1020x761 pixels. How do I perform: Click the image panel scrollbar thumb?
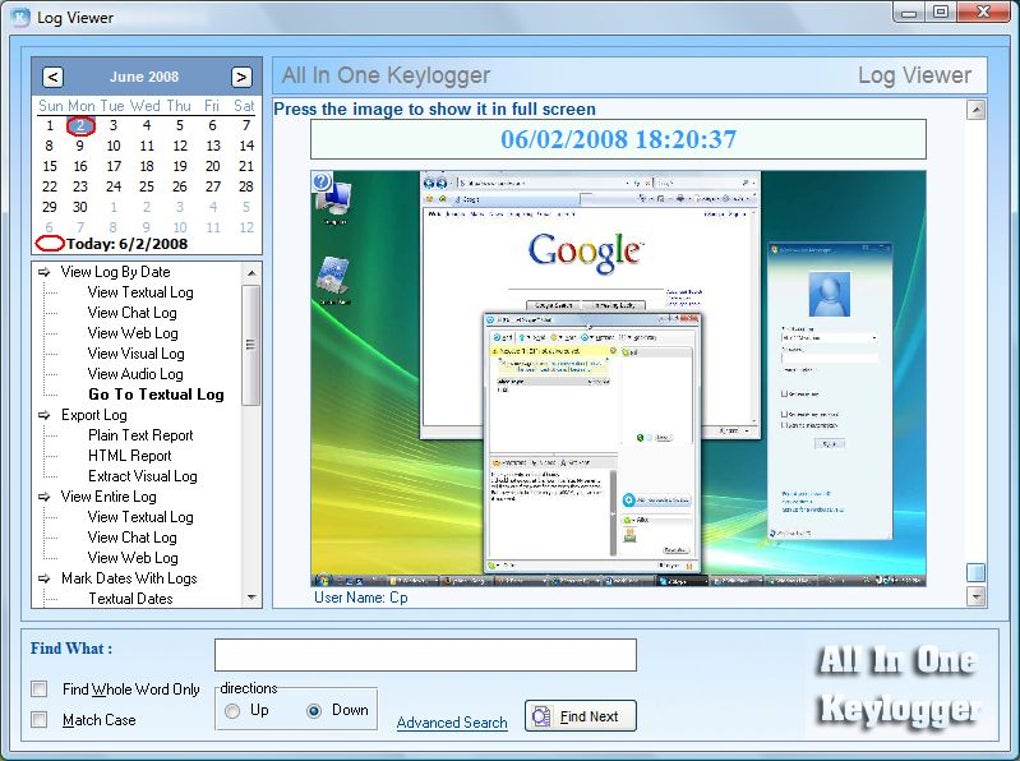[x=975, y=572]
